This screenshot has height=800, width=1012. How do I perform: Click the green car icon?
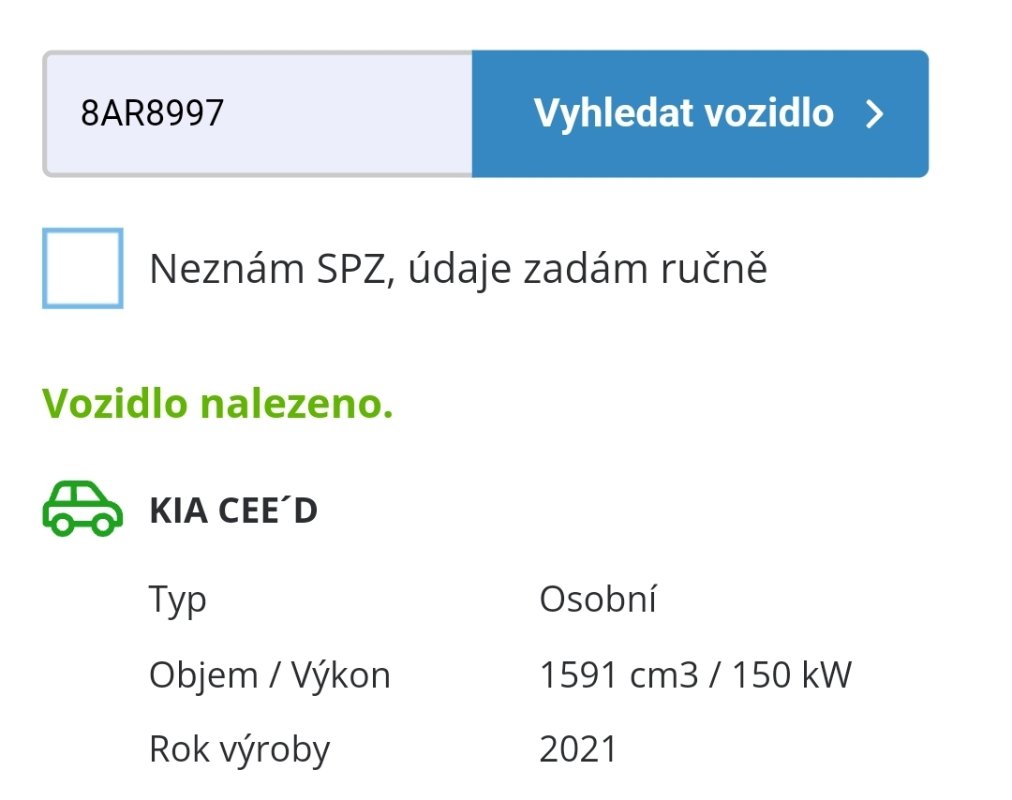coord(83,508)
